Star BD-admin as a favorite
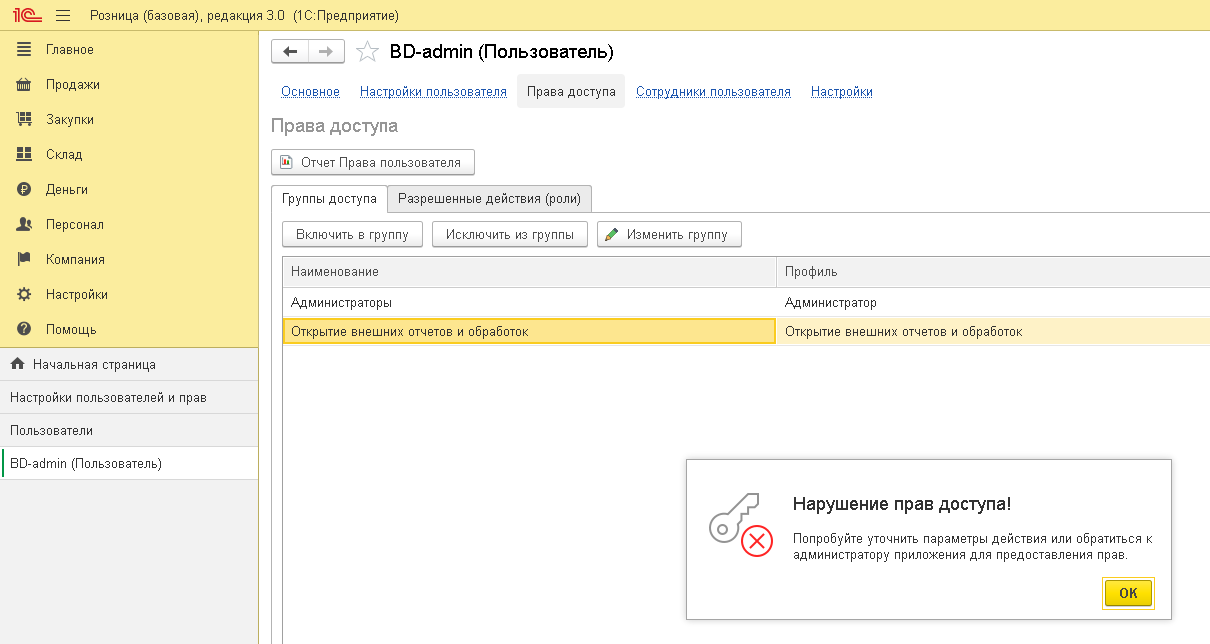 [x=368, y=52]
